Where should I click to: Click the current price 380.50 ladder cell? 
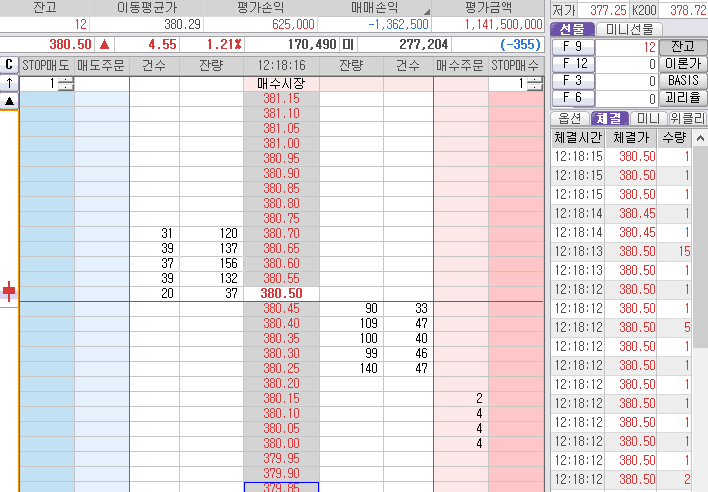pos(281,293)
